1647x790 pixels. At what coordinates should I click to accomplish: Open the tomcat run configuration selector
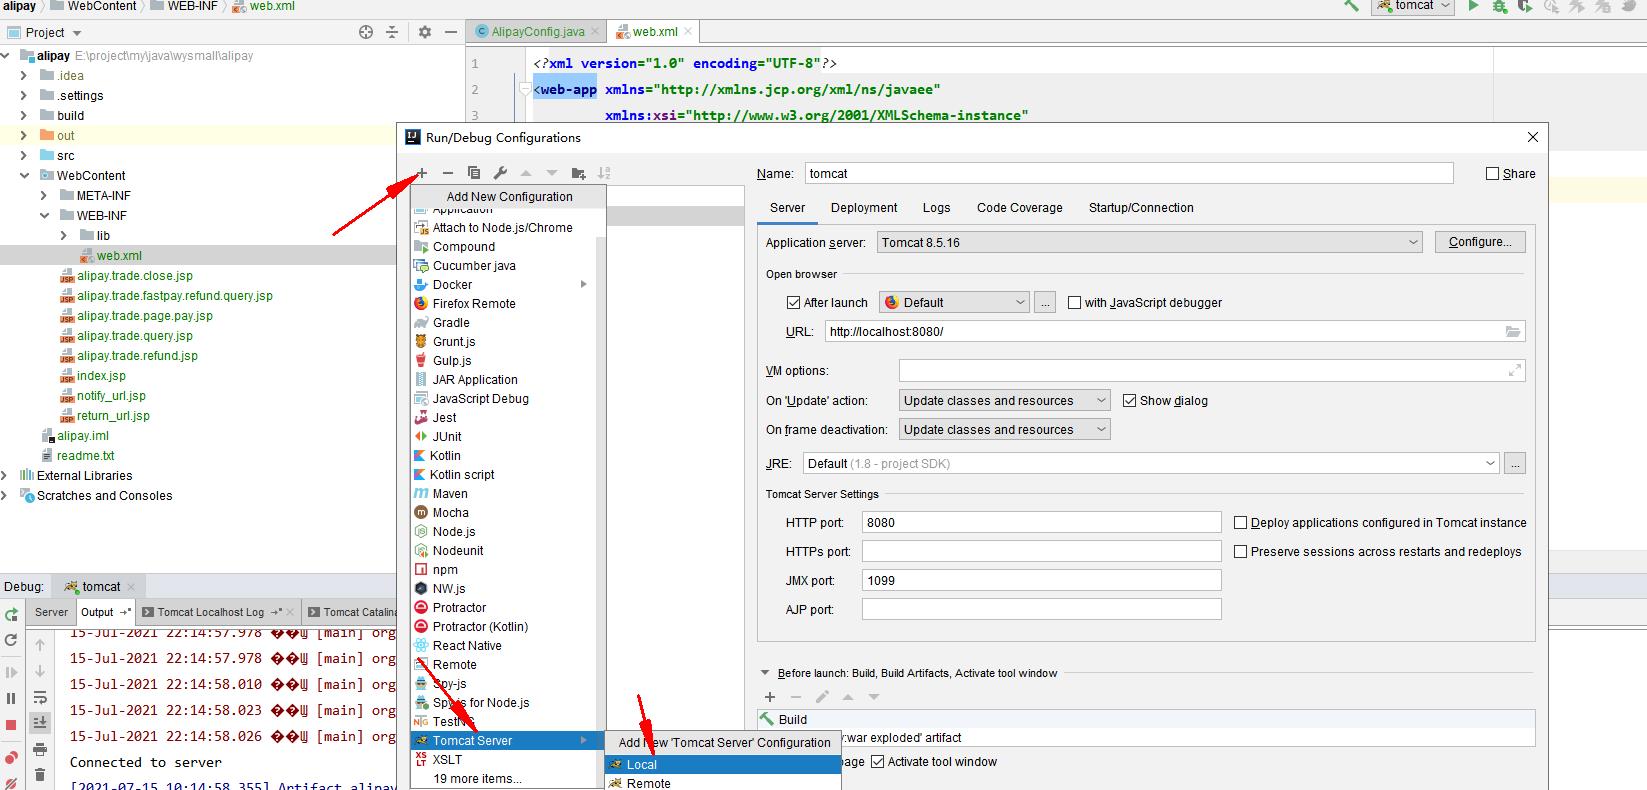[1415, 6]
